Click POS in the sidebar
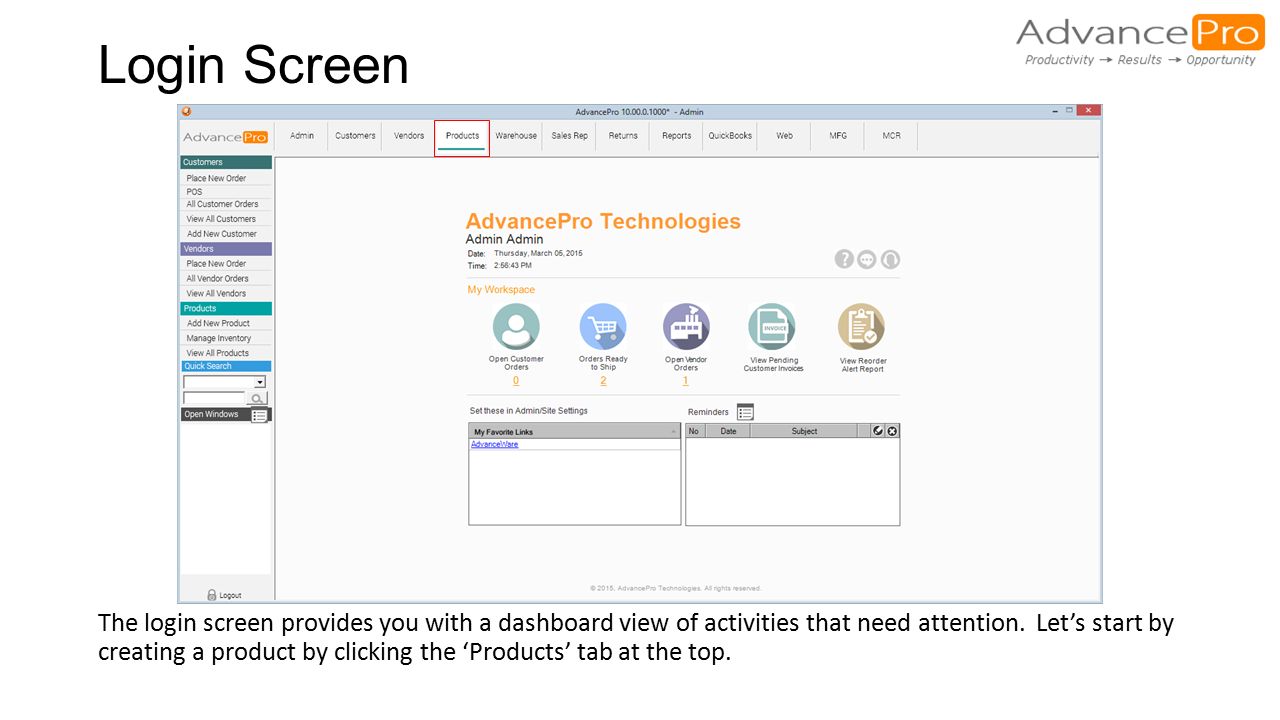Screen dimensions: 1280x720 tap(226, 191)
